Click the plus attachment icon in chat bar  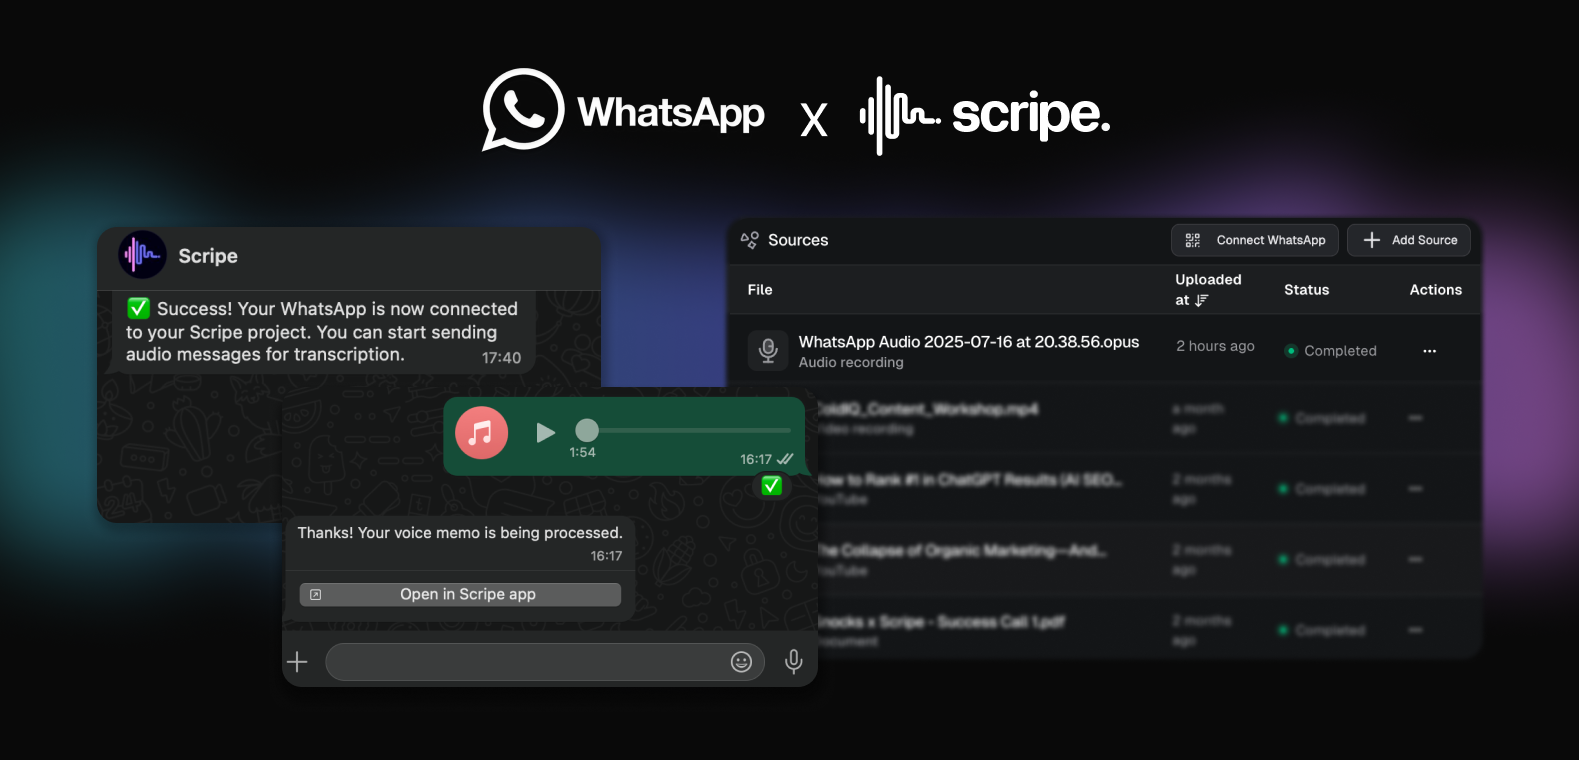297,662
